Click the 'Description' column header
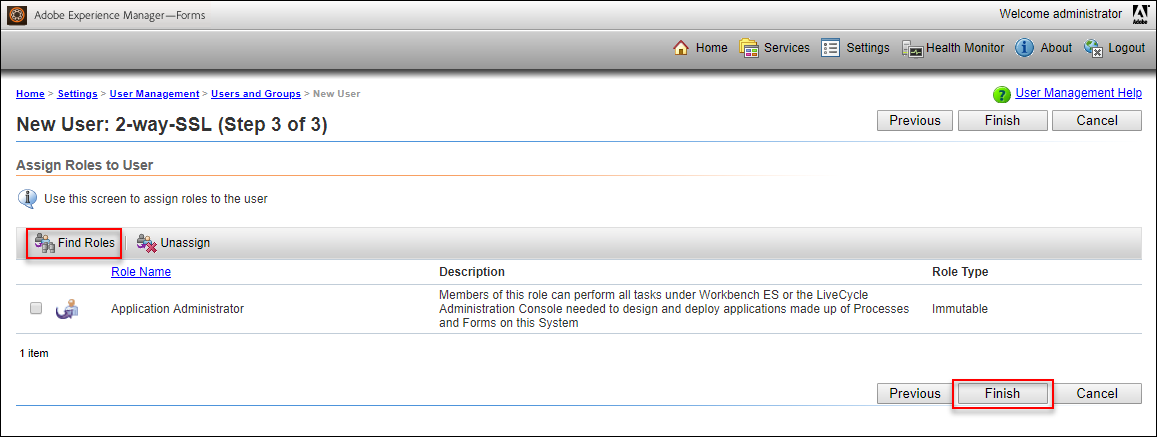The height and width of the screenshot is (437, 1157). tap(472, 272)
